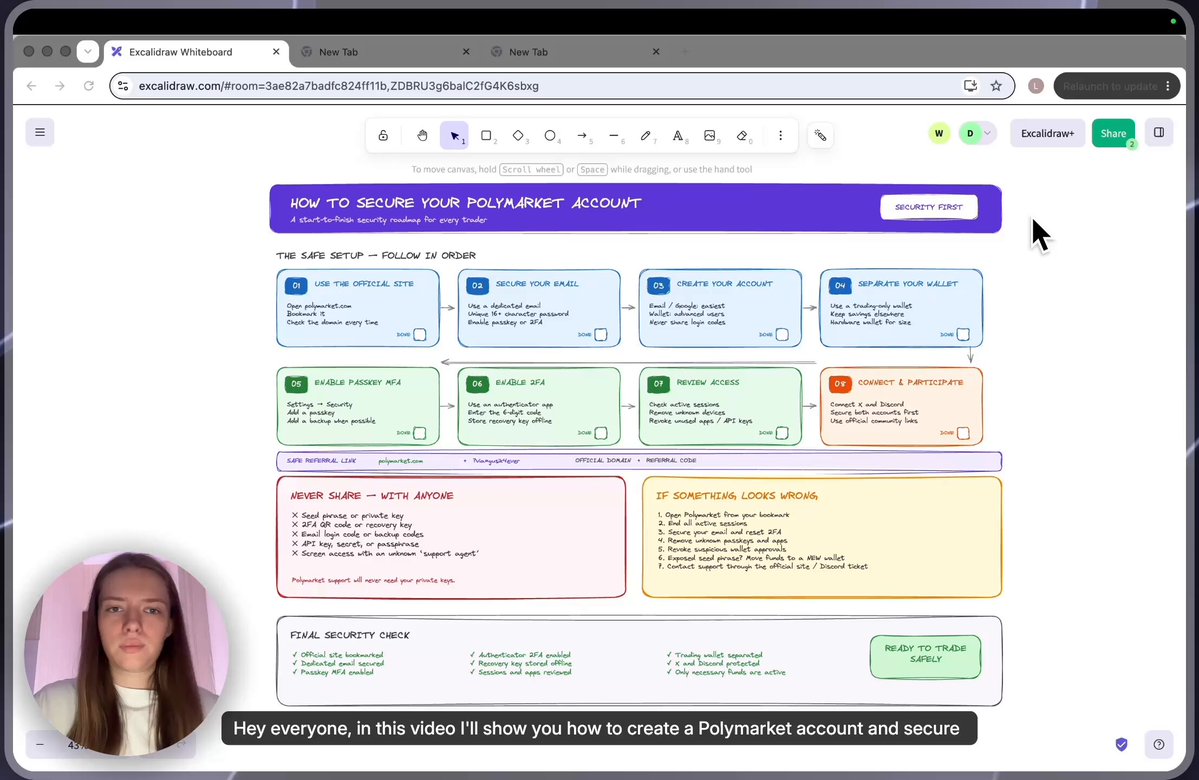Switch to the Excalidraw Whiteboard tab
Viewport: 1199px width, 780px height.
(197, 52)
